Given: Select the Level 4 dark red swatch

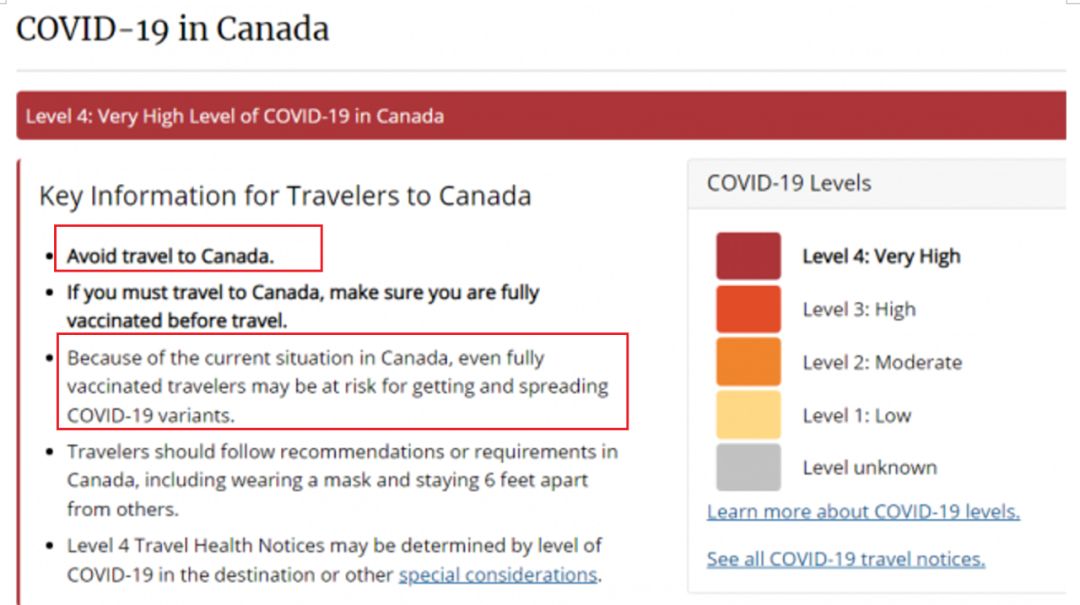Looking at the screenshot, I should point(748,256).
